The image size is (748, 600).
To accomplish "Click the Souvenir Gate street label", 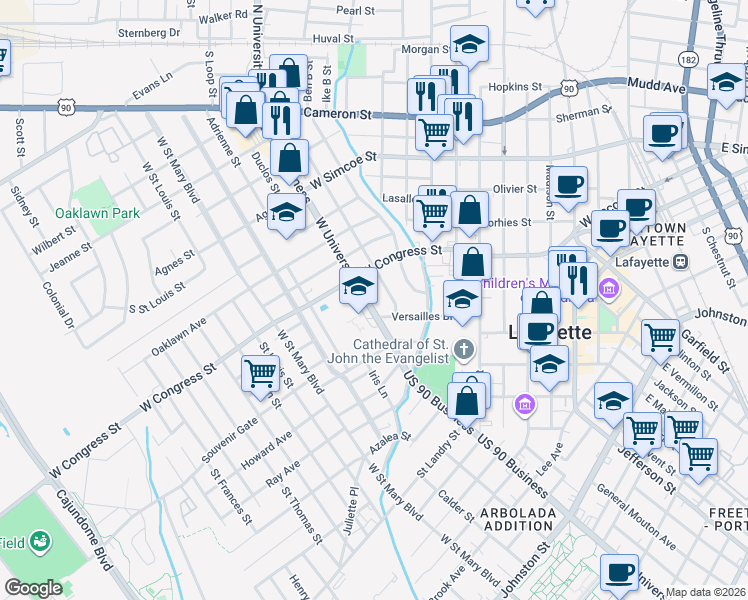I will [230, 440].
